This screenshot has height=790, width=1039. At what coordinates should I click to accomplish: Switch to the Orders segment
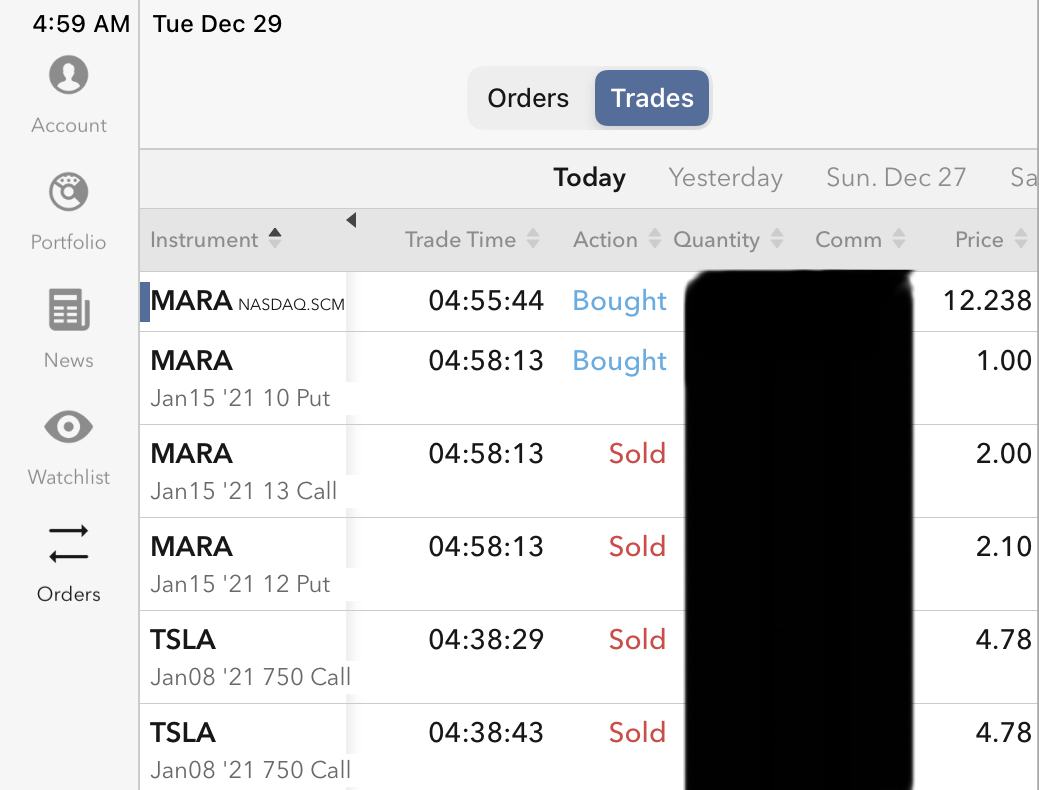click(528, 98)
